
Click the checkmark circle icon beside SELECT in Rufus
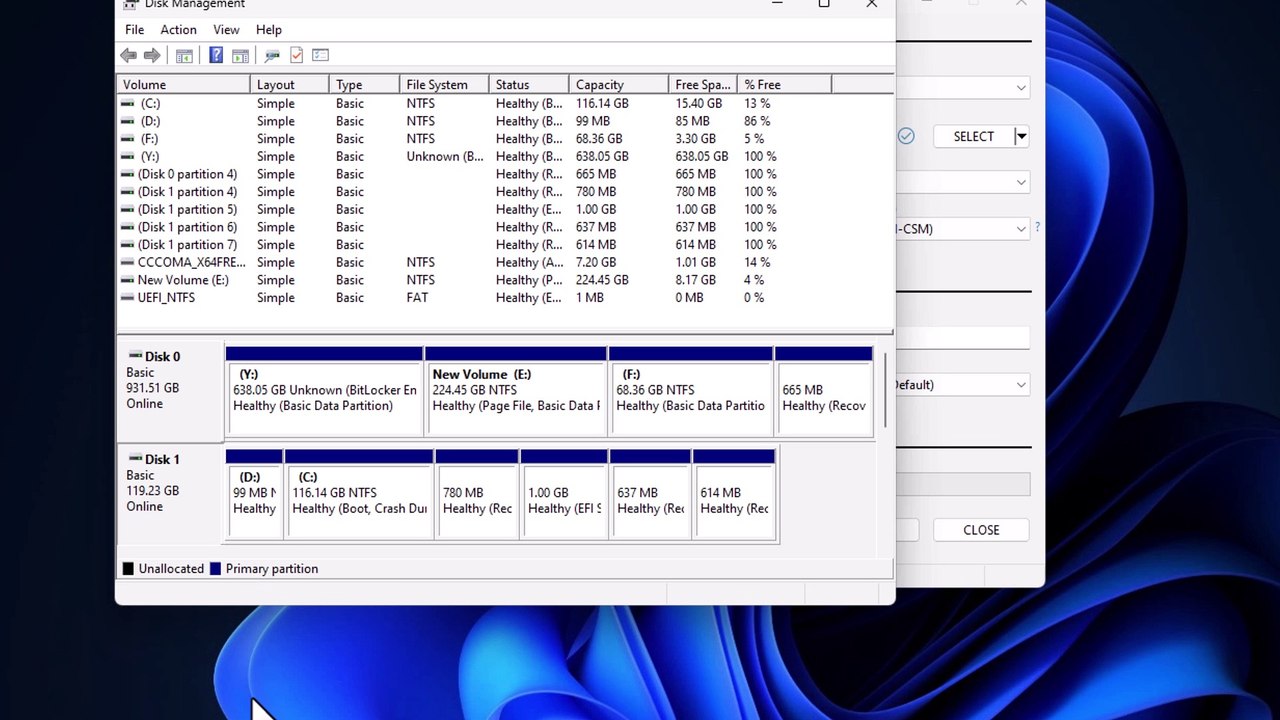pos(906,136)
